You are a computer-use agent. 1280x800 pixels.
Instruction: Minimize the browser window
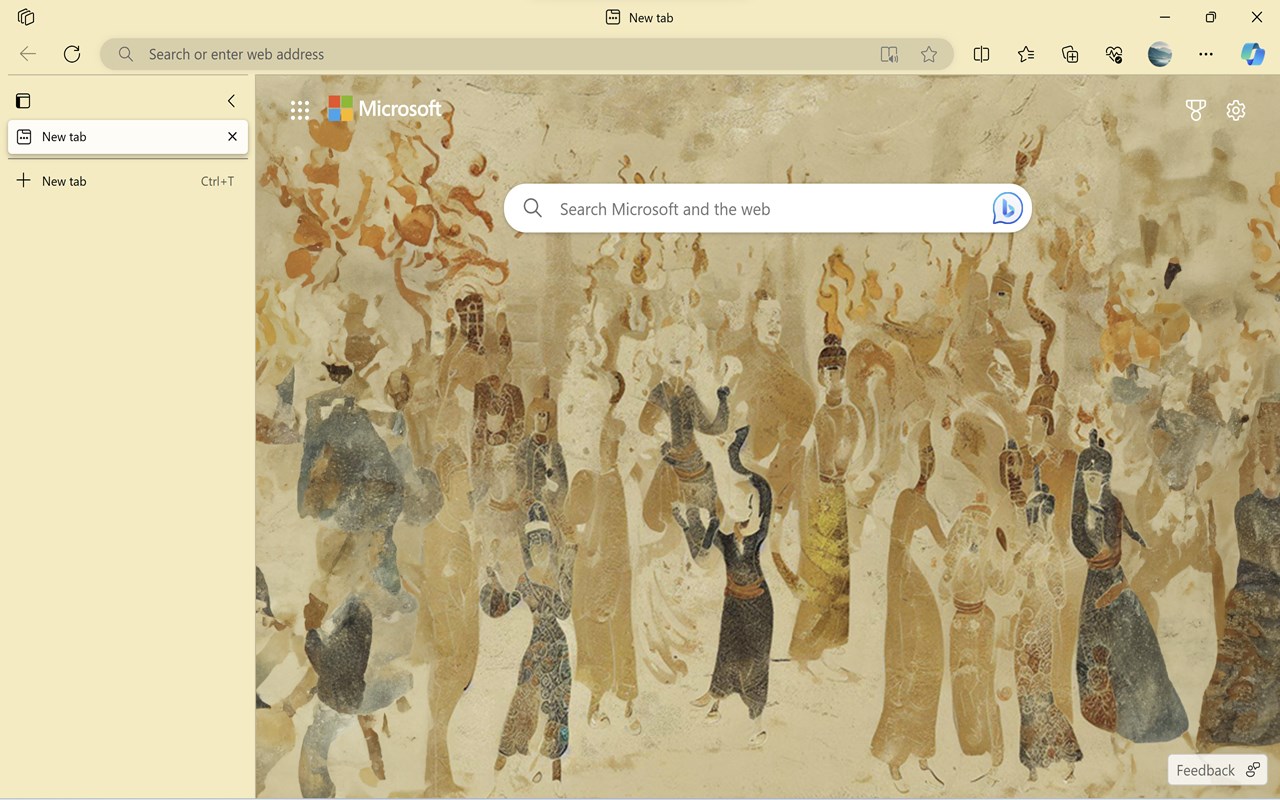tap(1164, 17)
